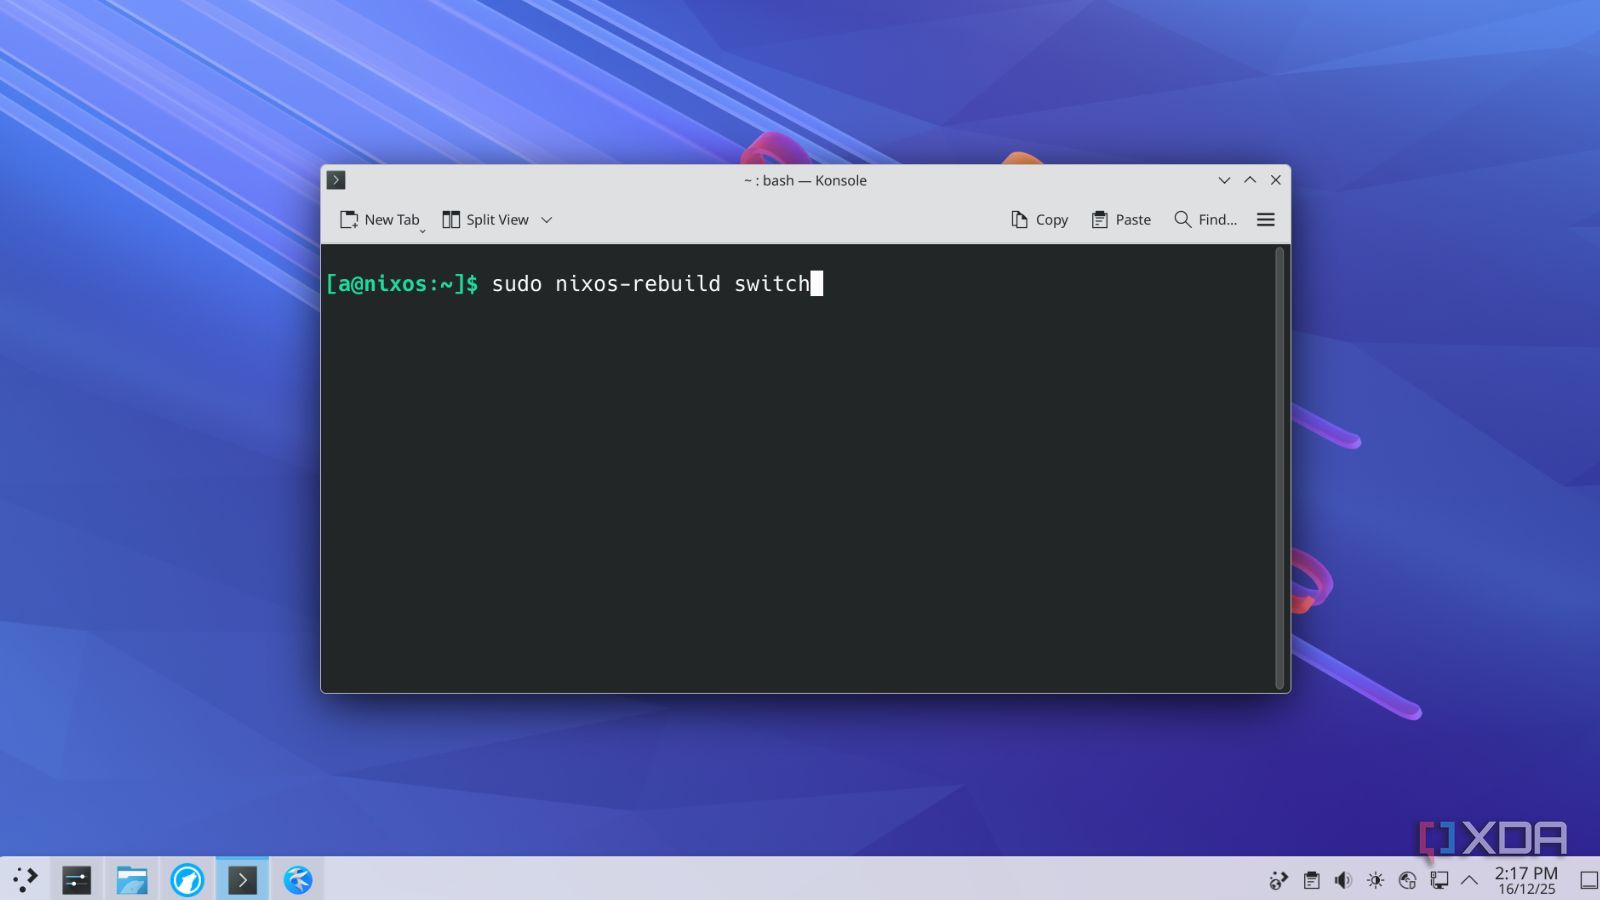
Task: Open the disk and devices tray icon
Action: 1408,880
